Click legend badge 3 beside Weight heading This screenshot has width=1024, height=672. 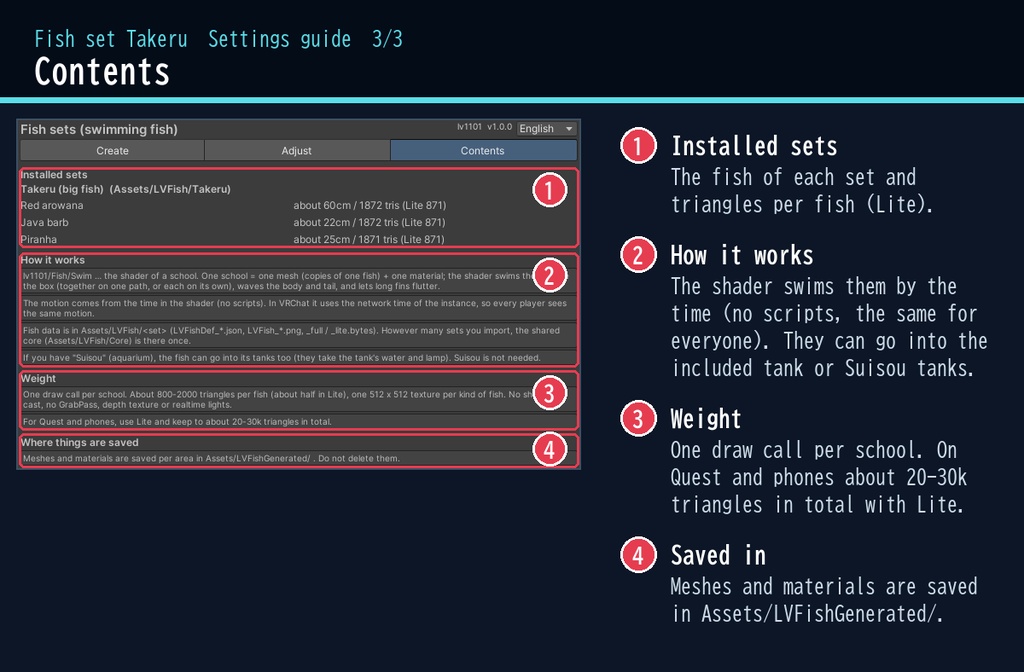pyautogui.click(x=638, y=419)
